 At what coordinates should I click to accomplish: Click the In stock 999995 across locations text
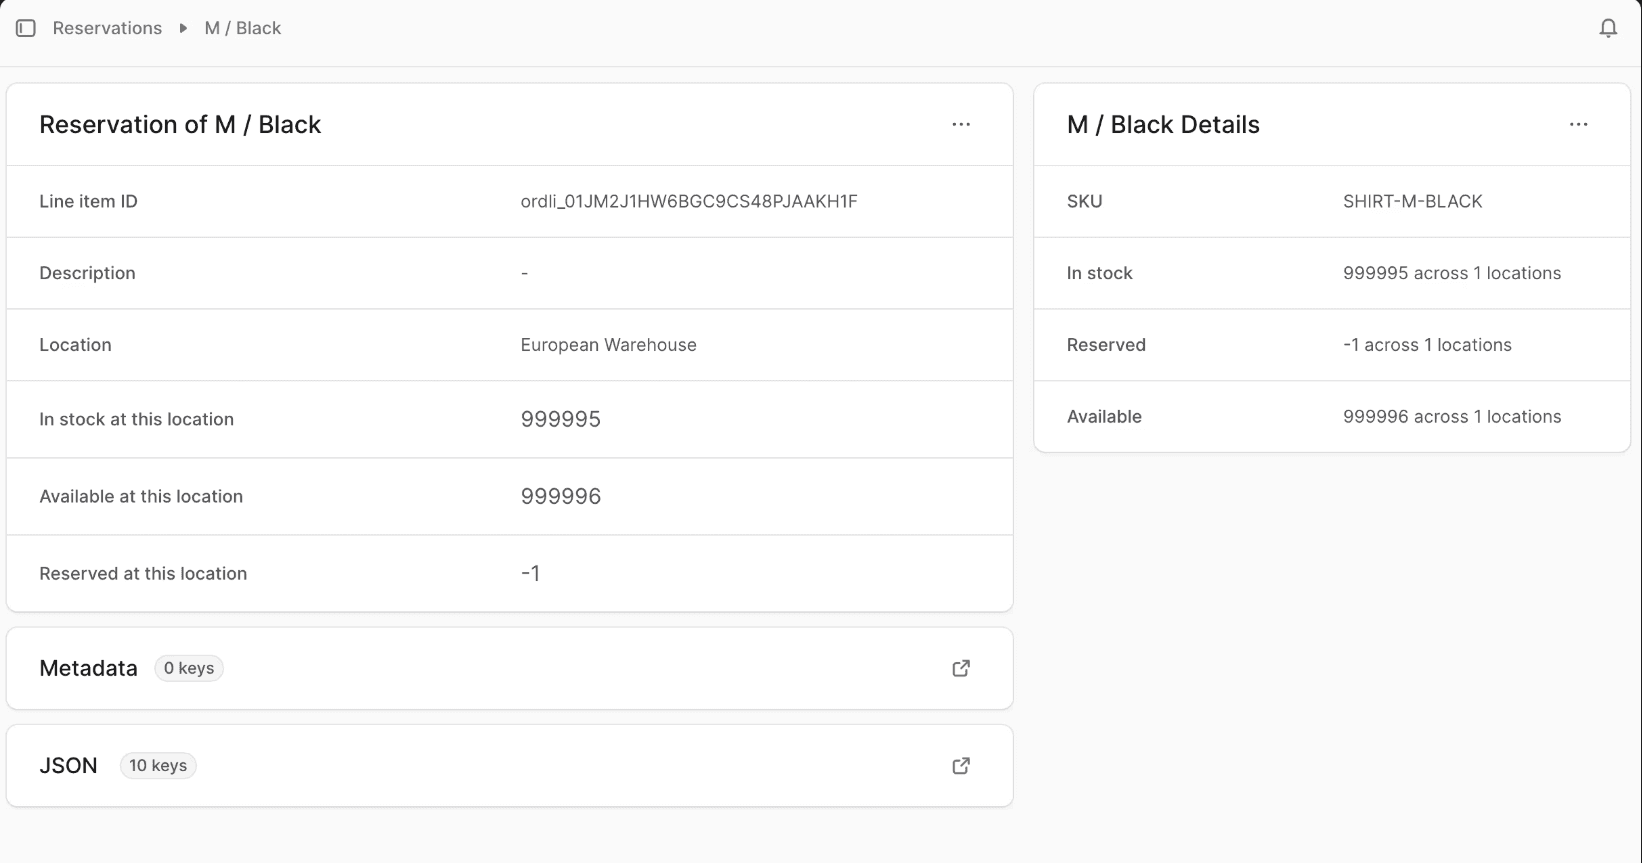click(1451, 273)
